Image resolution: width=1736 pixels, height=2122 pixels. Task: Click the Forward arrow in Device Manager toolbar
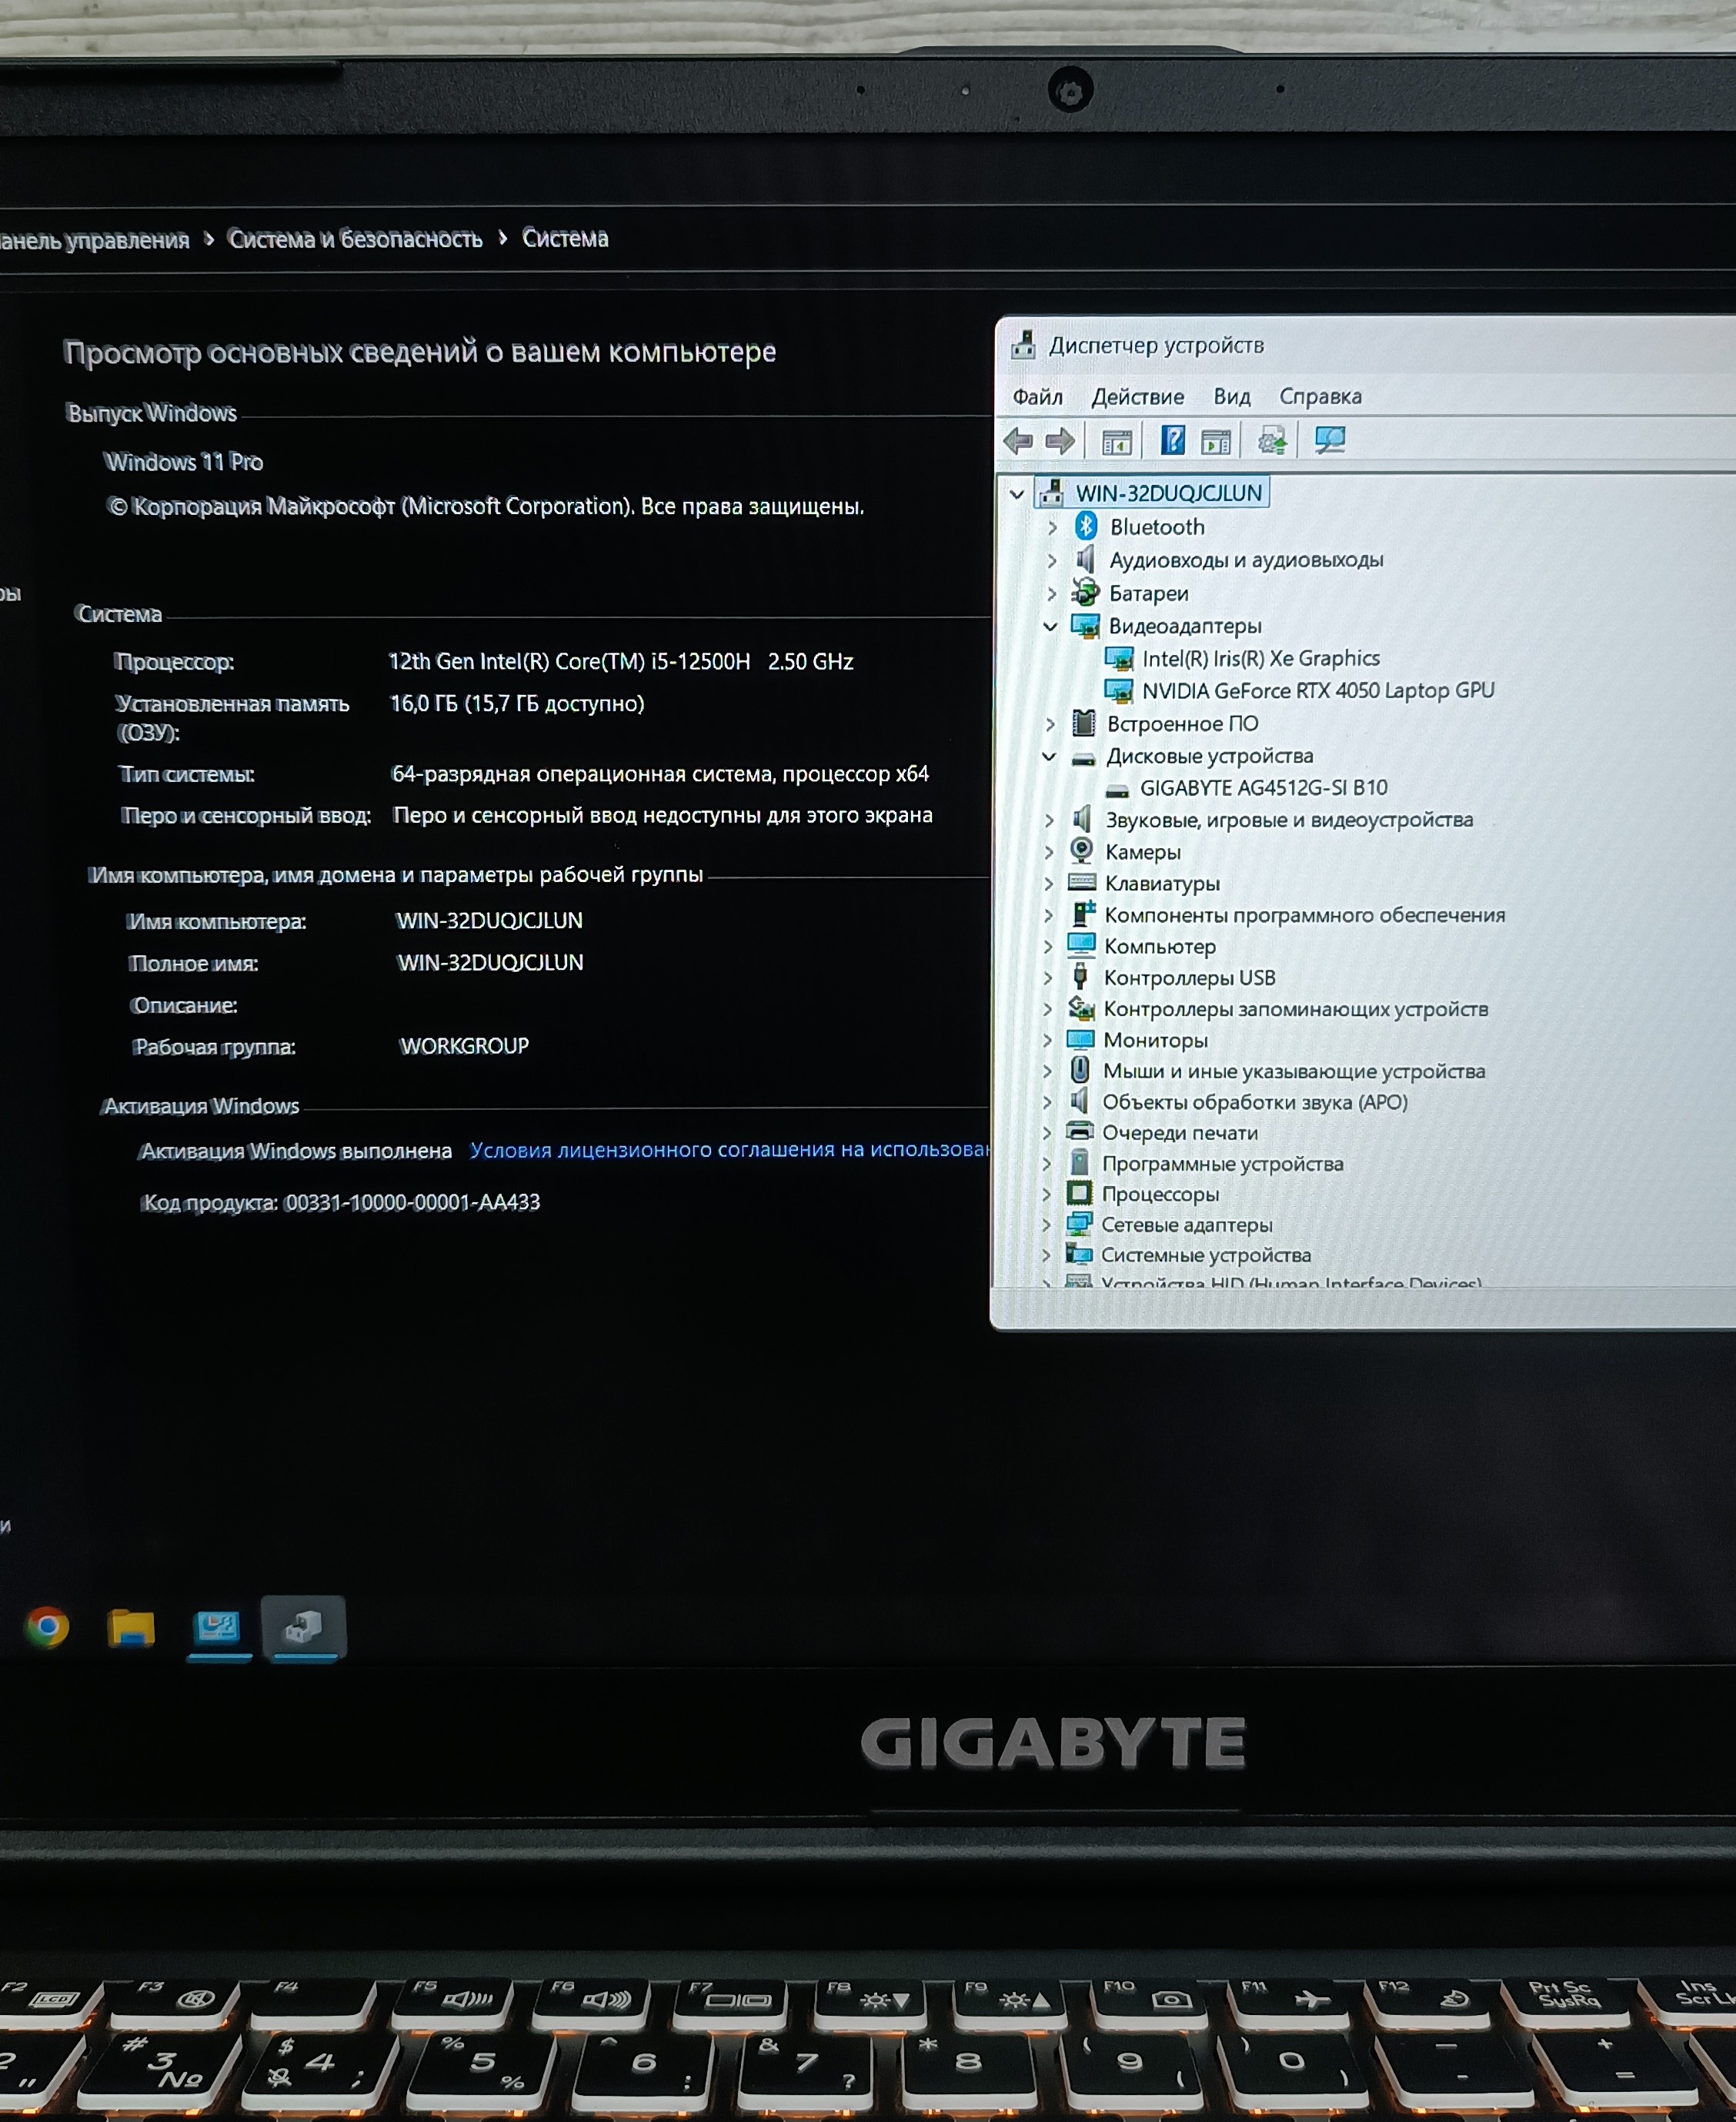[1059, 440]
